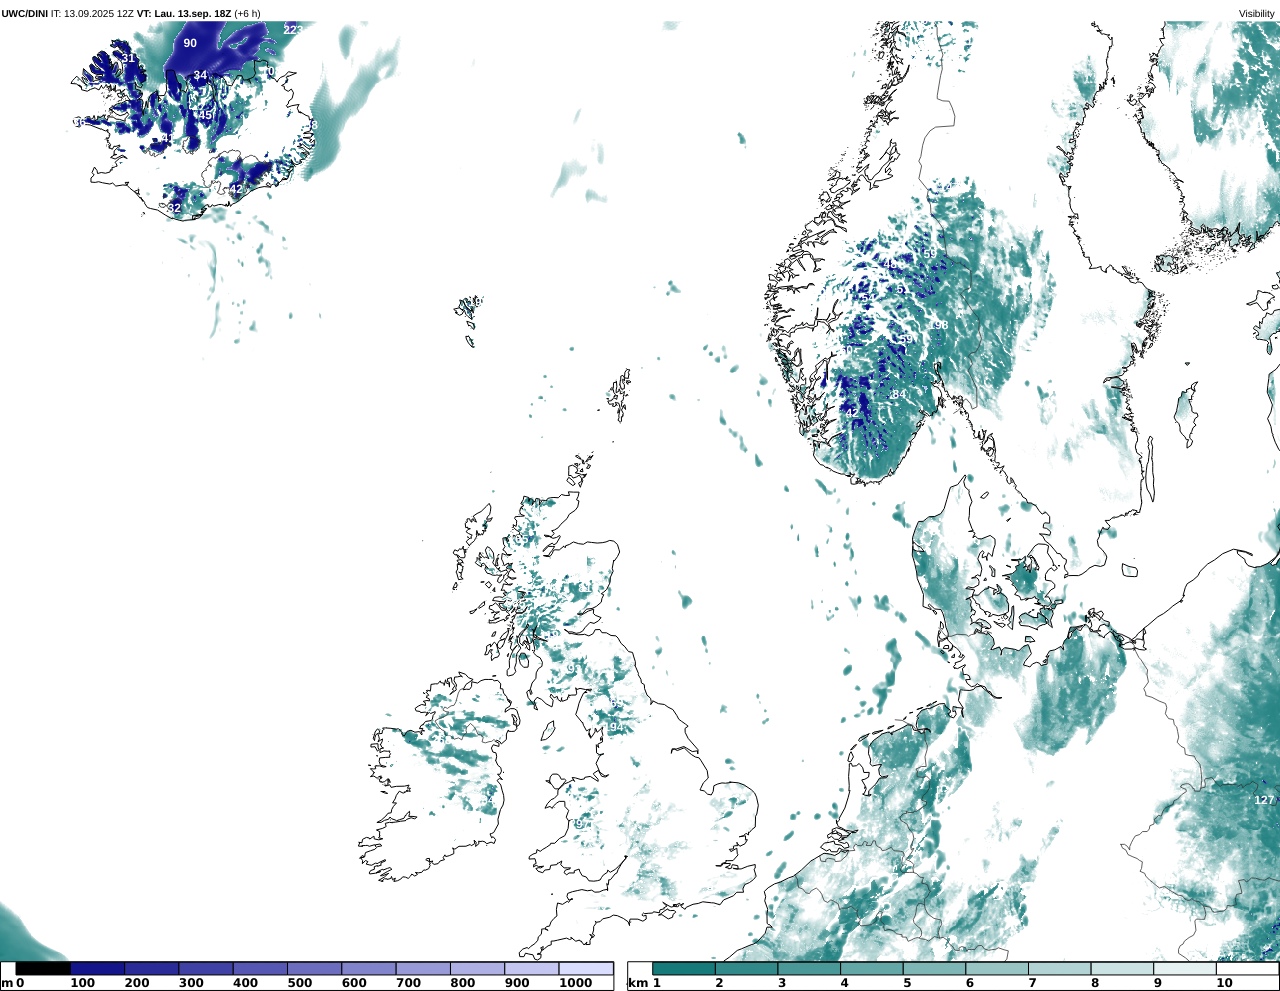Image resolution: width=1280 pixels, height=991 pixels.
Task: Click the '7' label on km scale
Action: click(1033, 983)
